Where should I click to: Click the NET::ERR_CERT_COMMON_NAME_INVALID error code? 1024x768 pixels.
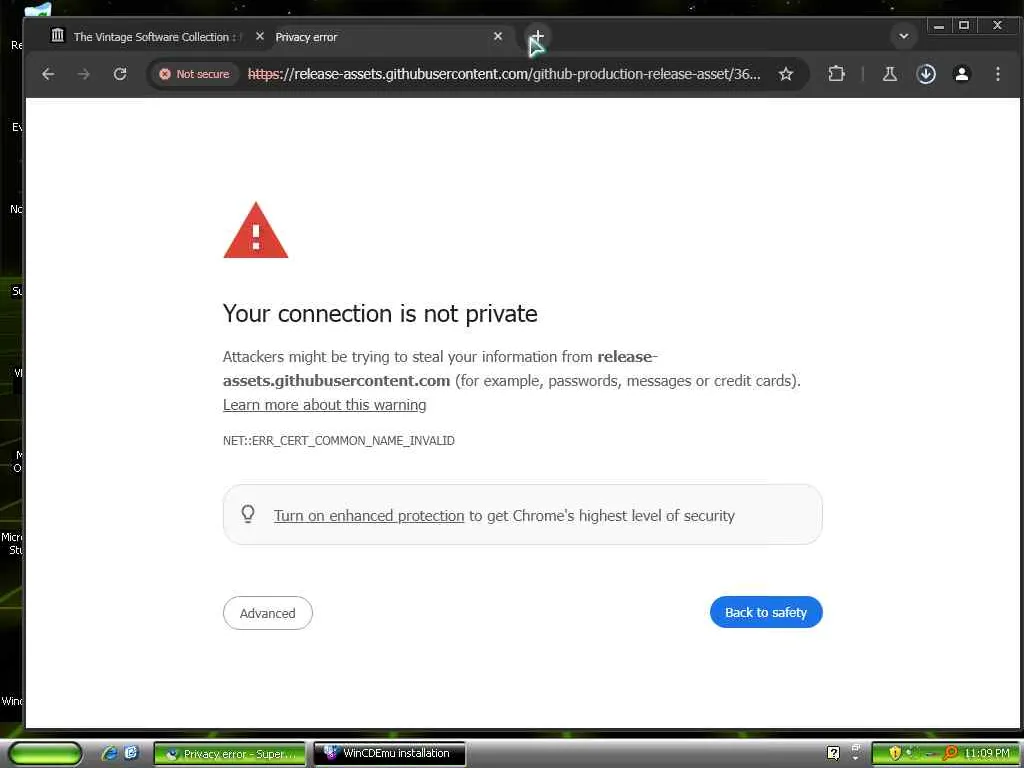(338, 441)
